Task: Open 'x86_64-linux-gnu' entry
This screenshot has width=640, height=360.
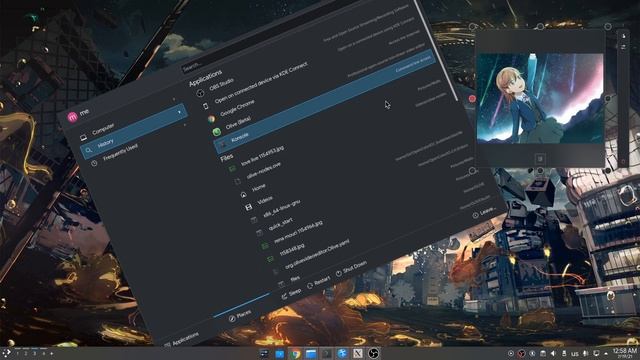Action: click(x=282, y=208)
